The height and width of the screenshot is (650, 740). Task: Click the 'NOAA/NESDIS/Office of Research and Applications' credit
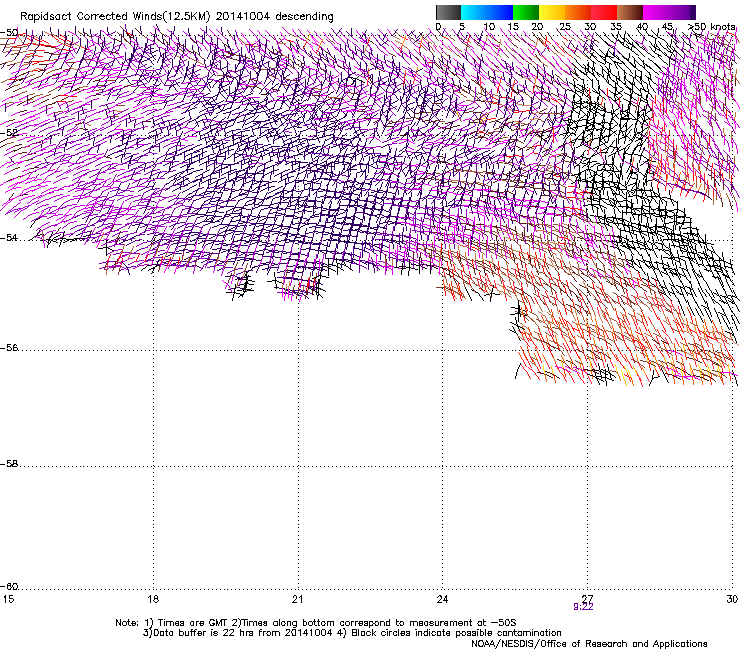[589, 644]
